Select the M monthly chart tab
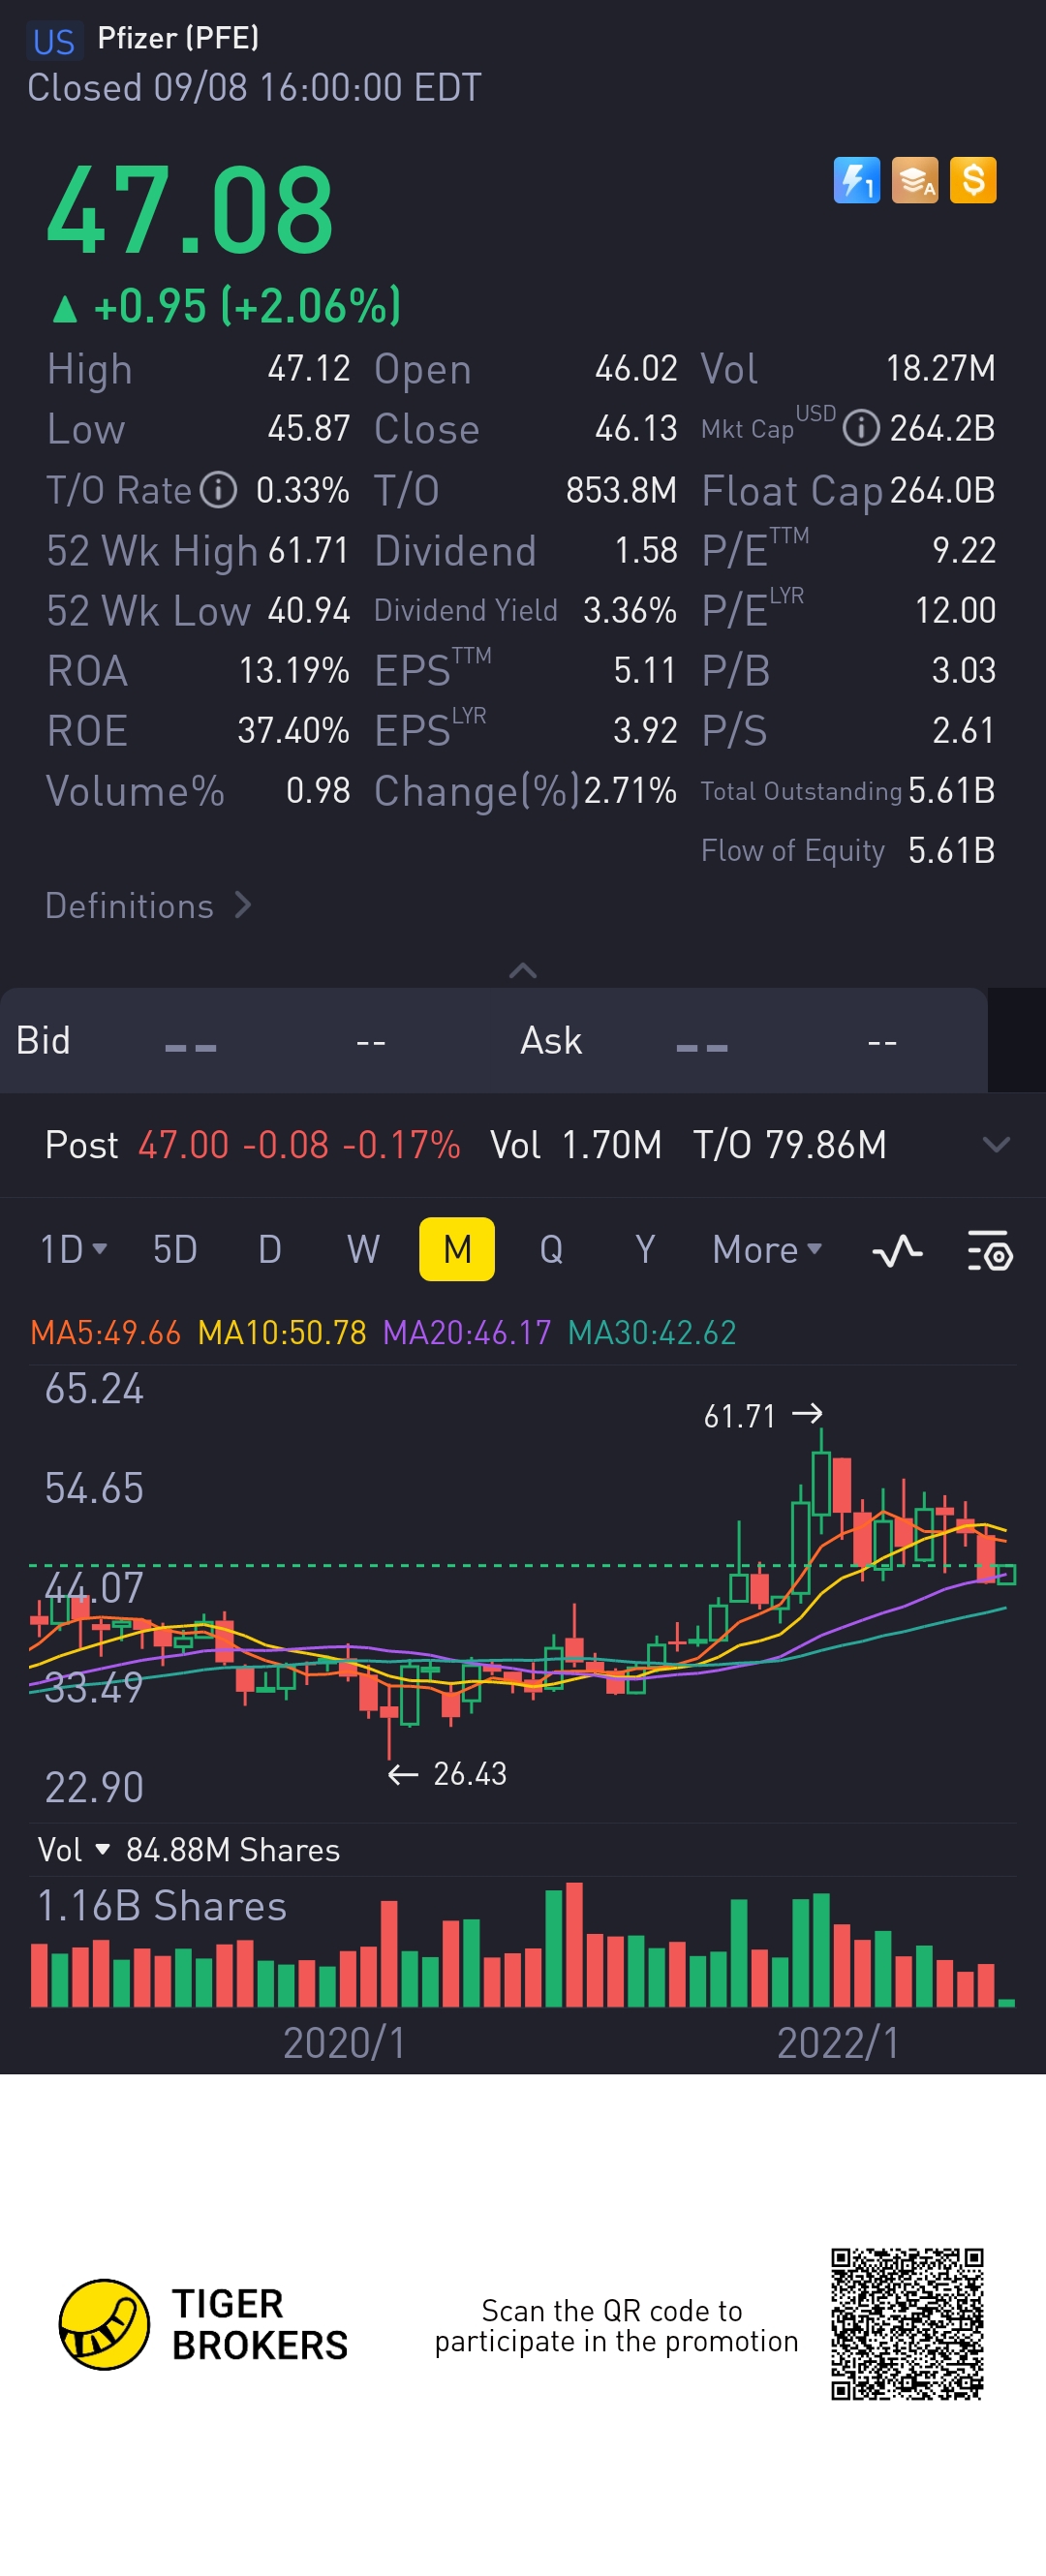The width and height of the screenshot is (1046, 2576). pyautogui.click(x=457, y=1249)
